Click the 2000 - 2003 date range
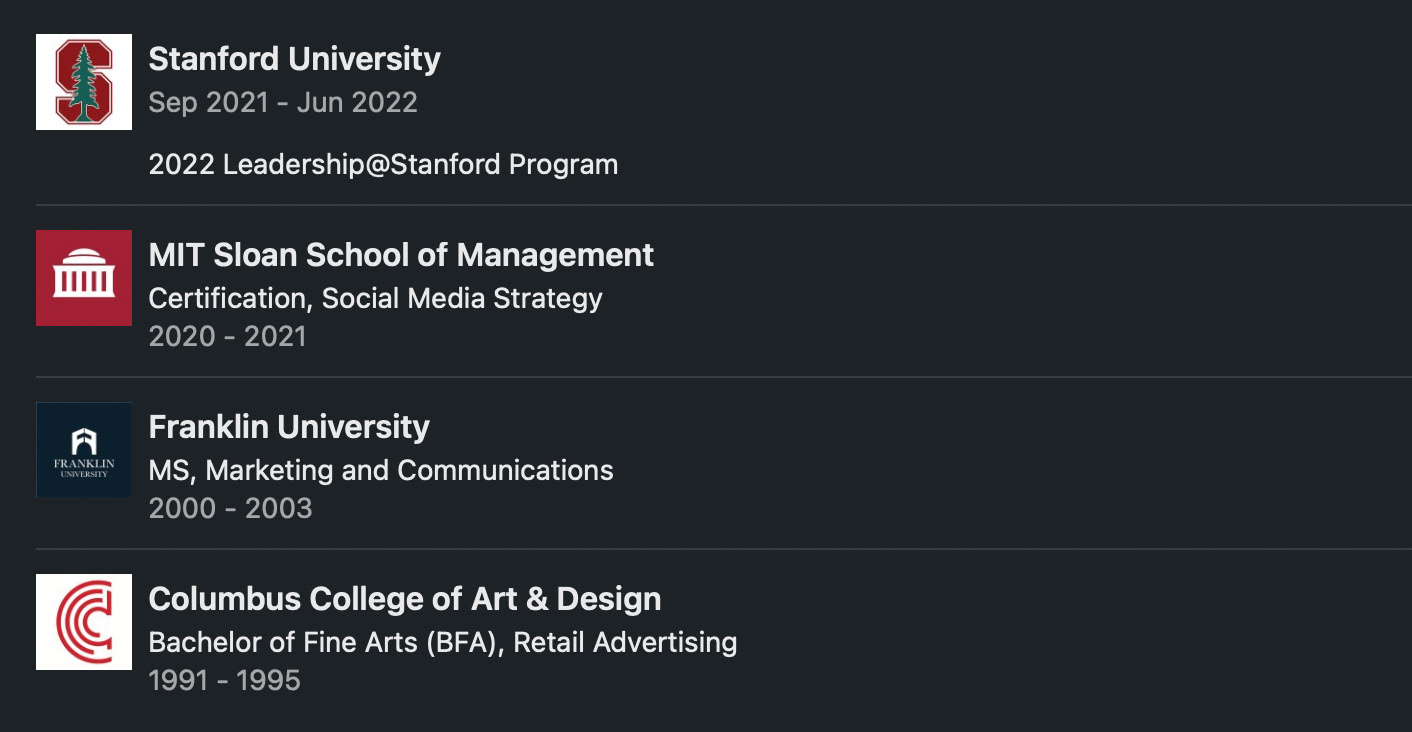The height and width of the screenshot is (732, 1412). coord(230,508)
